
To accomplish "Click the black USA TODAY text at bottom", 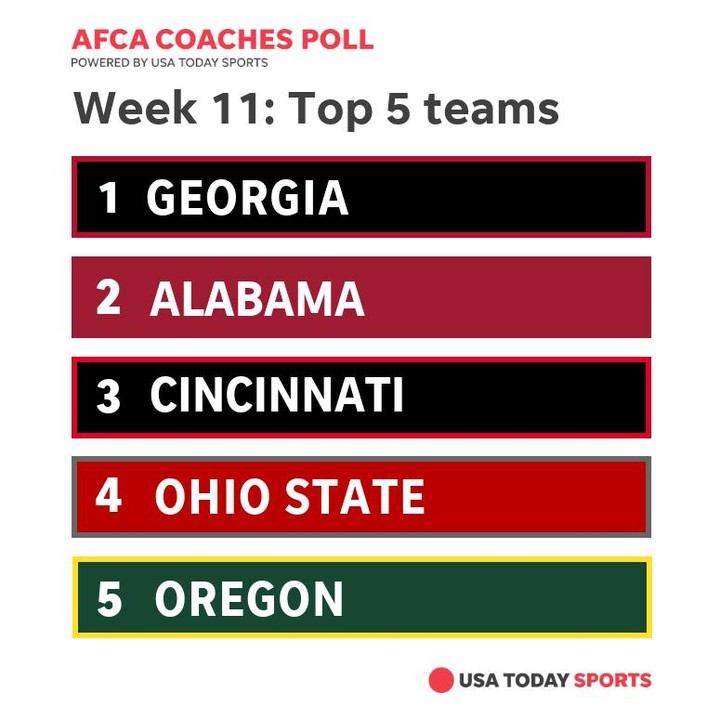I will tap(514, 681).
